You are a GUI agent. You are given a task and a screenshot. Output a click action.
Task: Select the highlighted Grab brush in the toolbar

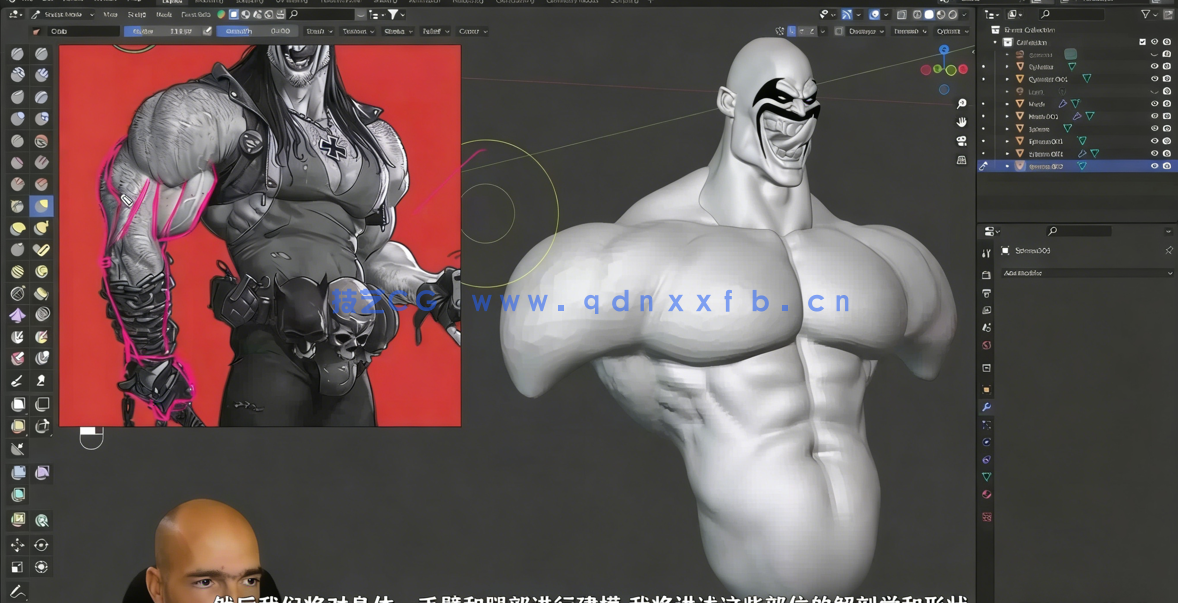point(41,206)
